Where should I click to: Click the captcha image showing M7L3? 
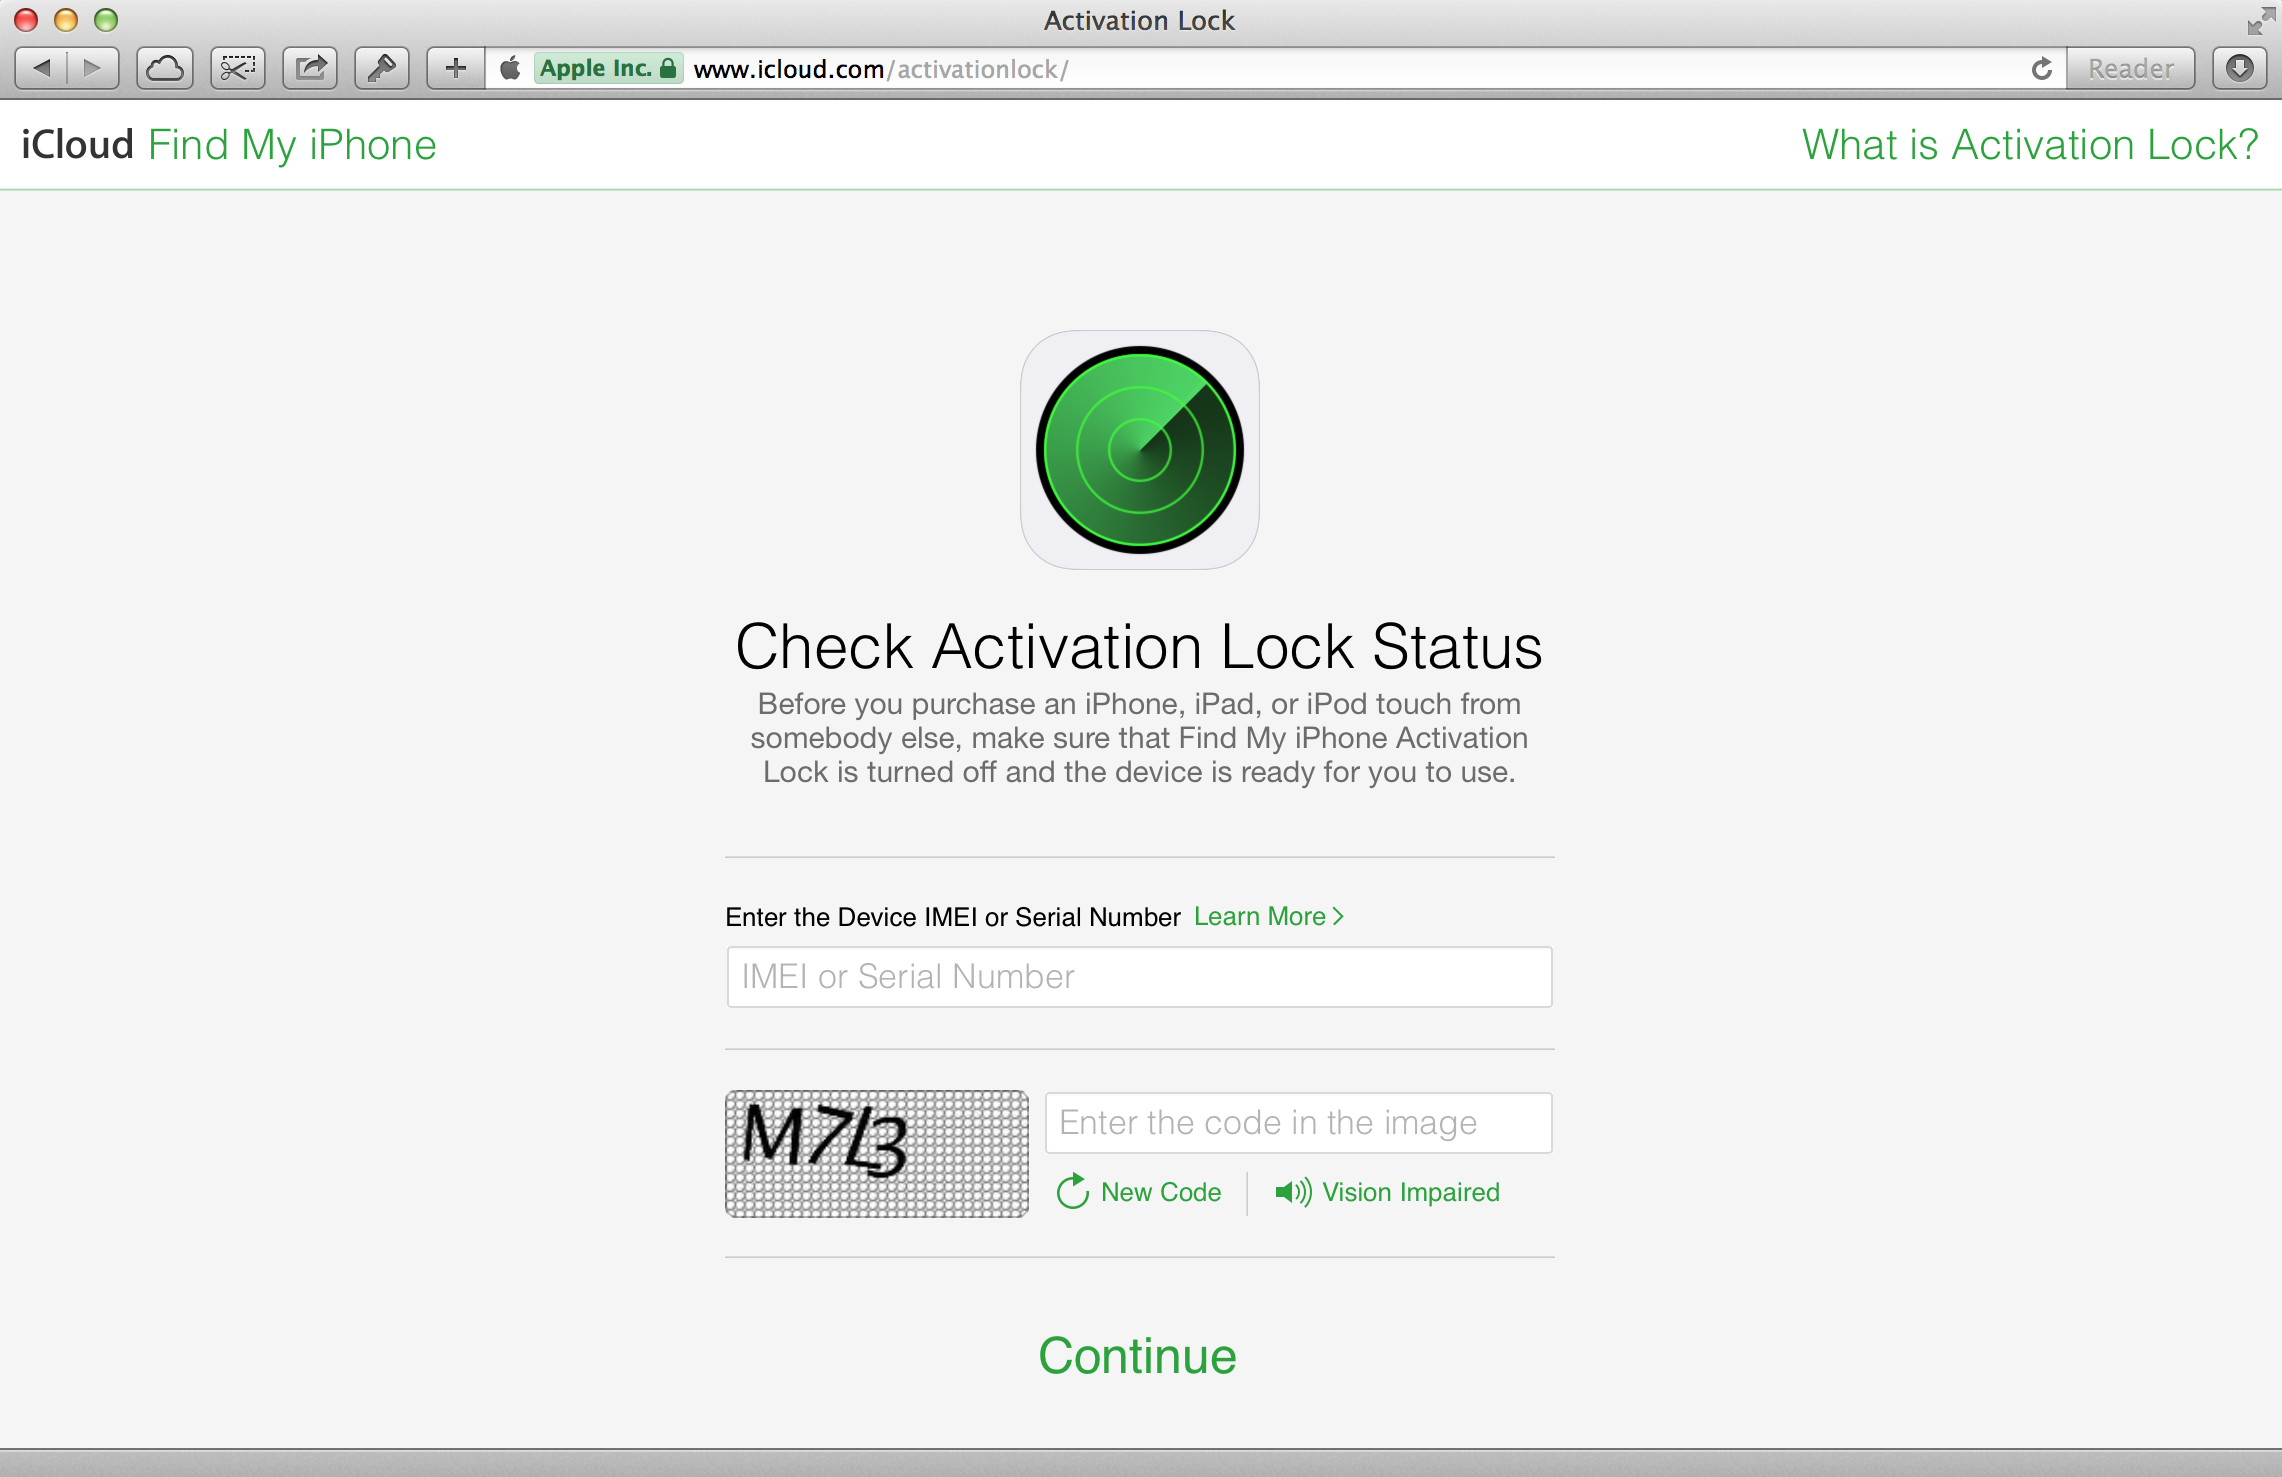[877, 1153]
